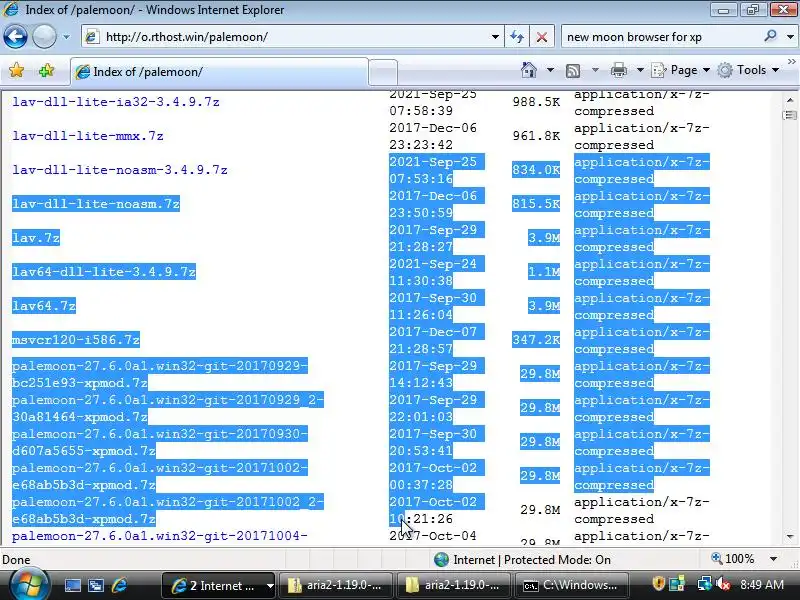Open the palemoon git-20170930-d607a5655-xpmod.7z link
Screen dimensions: 800x600
(x=160, y=442)
